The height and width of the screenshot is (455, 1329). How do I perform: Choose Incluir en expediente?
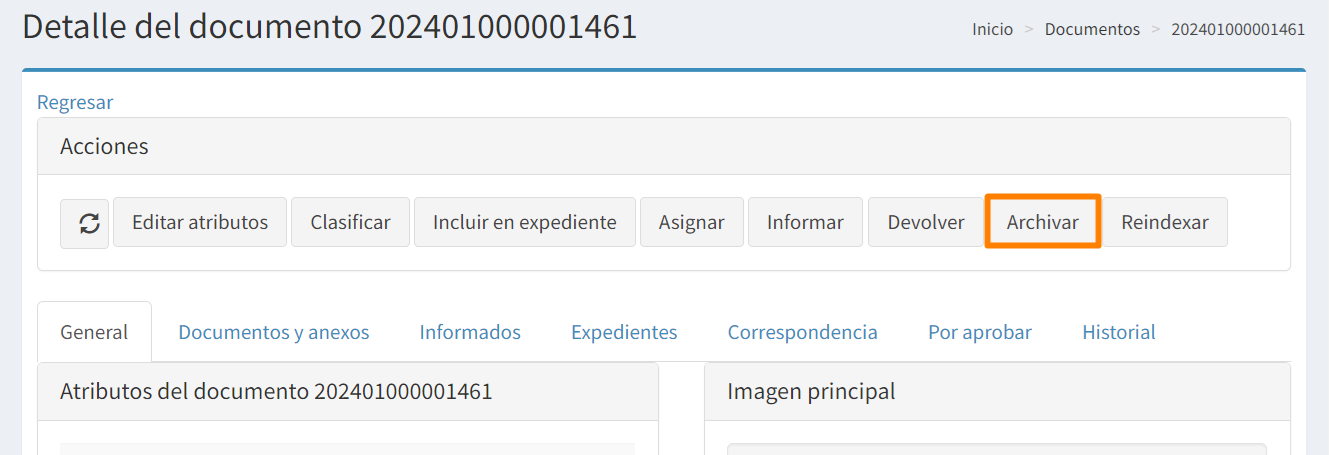[x=525, y=222]
